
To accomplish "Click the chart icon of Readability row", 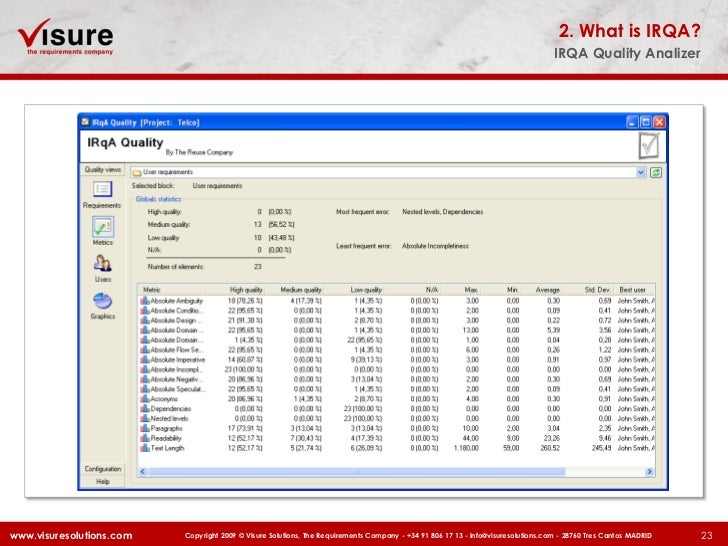I will click(145, 438).
